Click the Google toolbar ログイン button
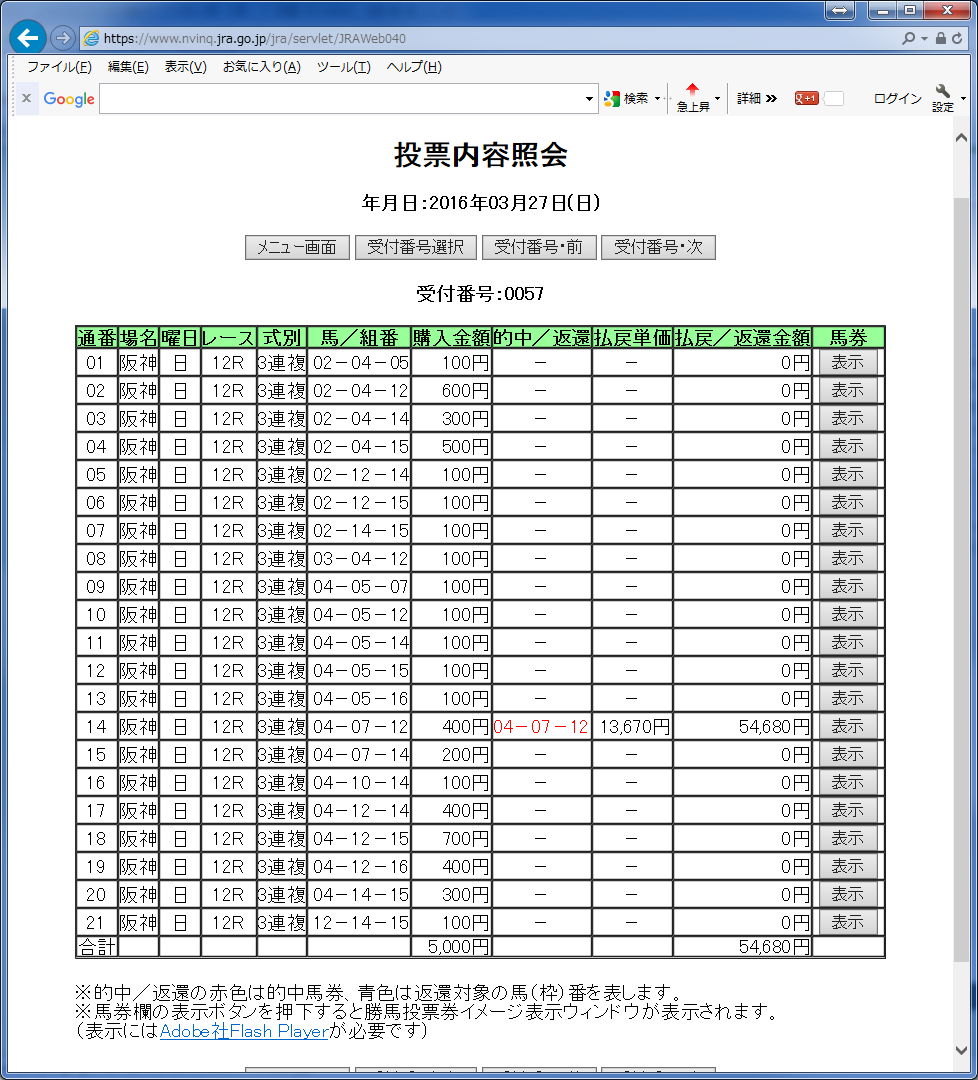 (897, 98)
